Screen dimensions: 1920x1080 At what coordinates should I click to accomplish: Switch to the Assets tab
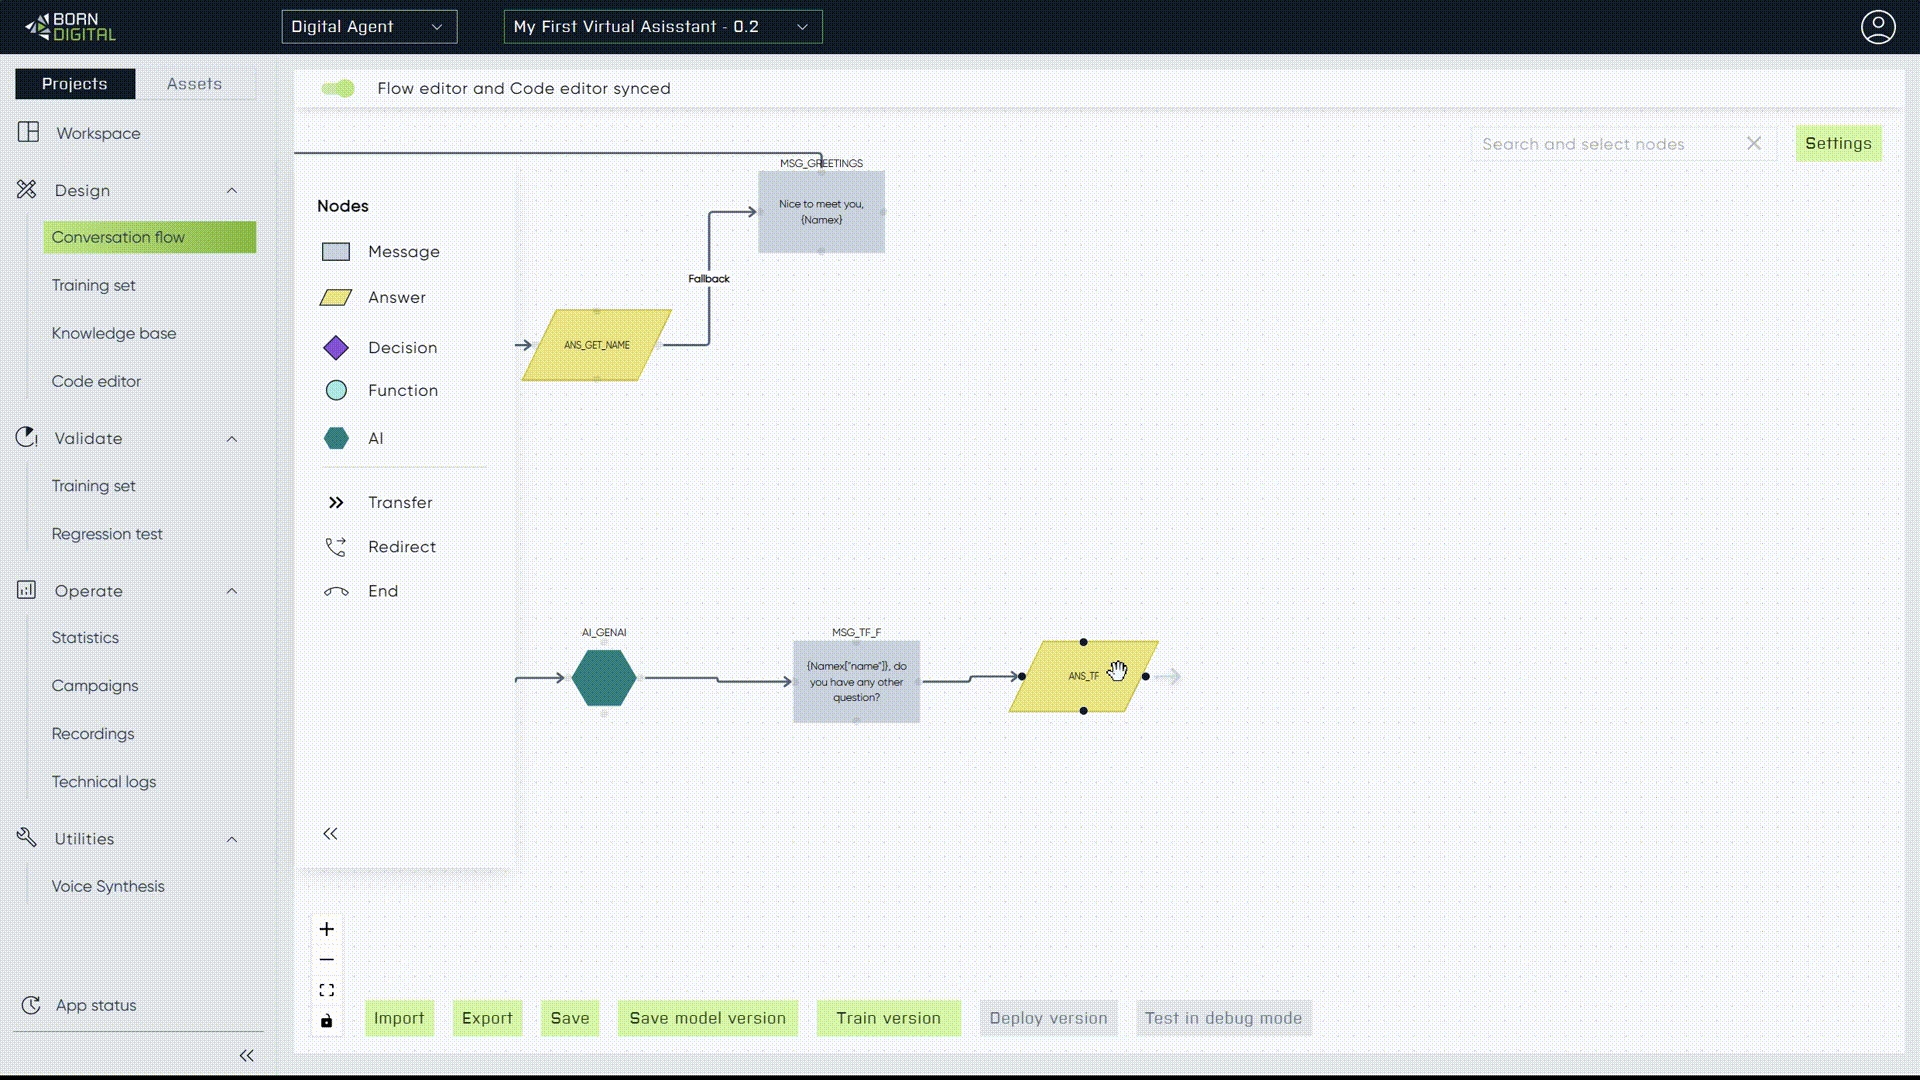click(194, 84)
